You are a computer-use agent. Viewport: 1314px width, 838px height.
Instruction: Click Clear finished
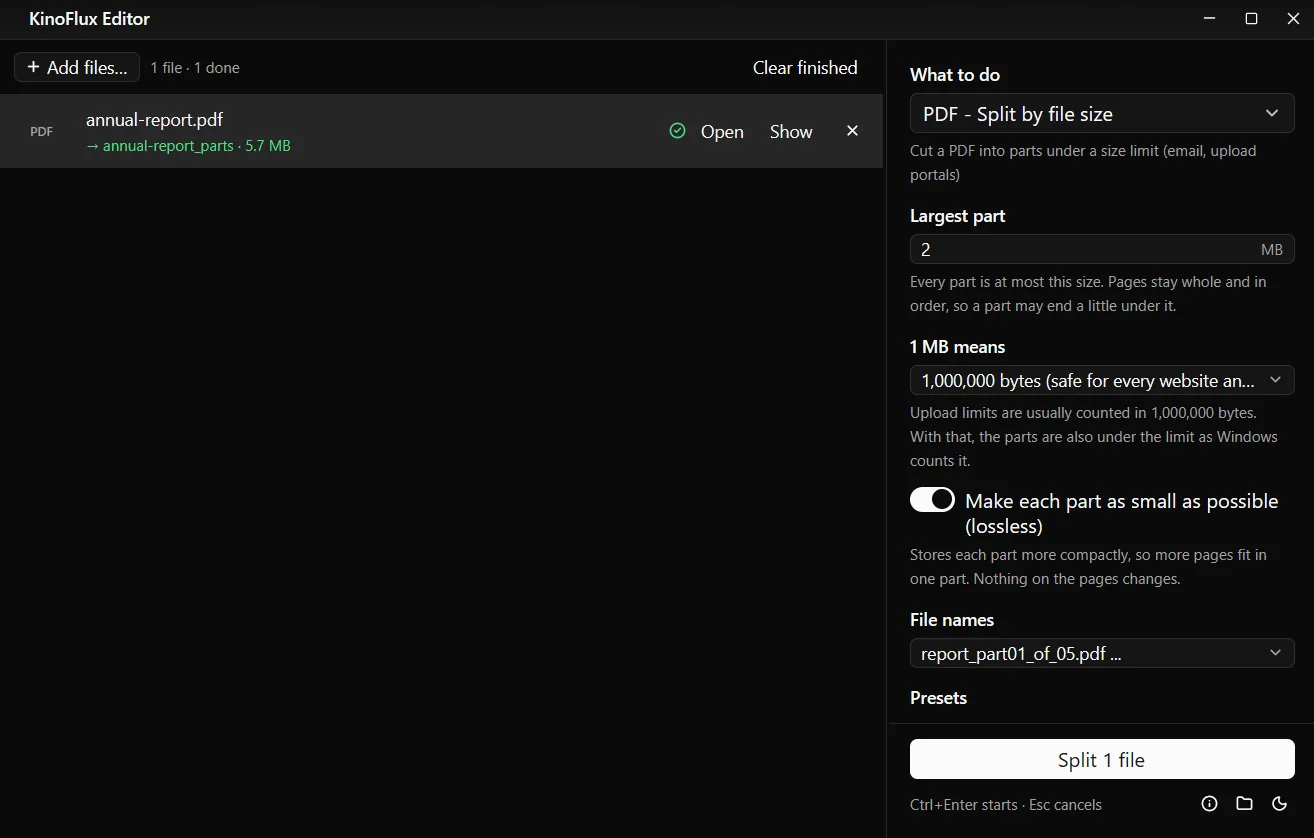[x=805, y=68]
